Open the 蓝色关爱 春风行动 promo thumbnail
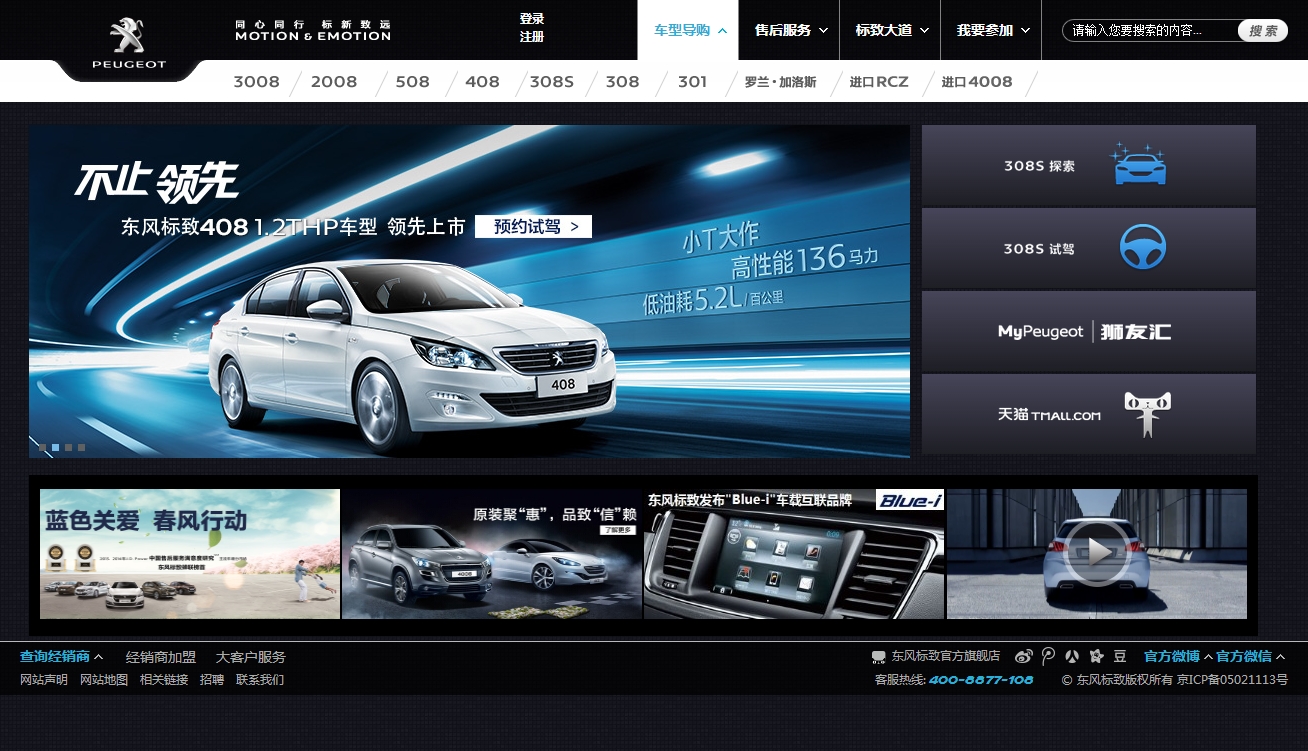1308x751 pixels. 190,554
